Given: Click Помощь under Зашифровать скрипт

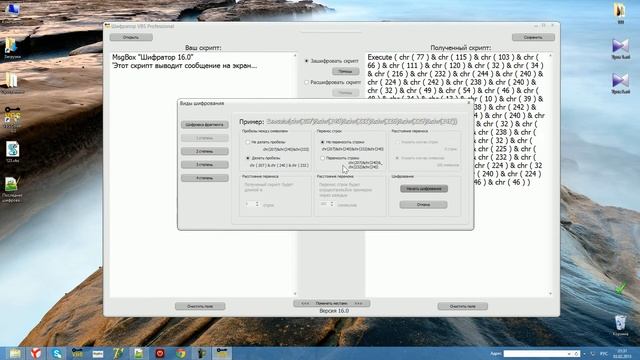Looking at the screenshot, I should (x=345, y=71).
